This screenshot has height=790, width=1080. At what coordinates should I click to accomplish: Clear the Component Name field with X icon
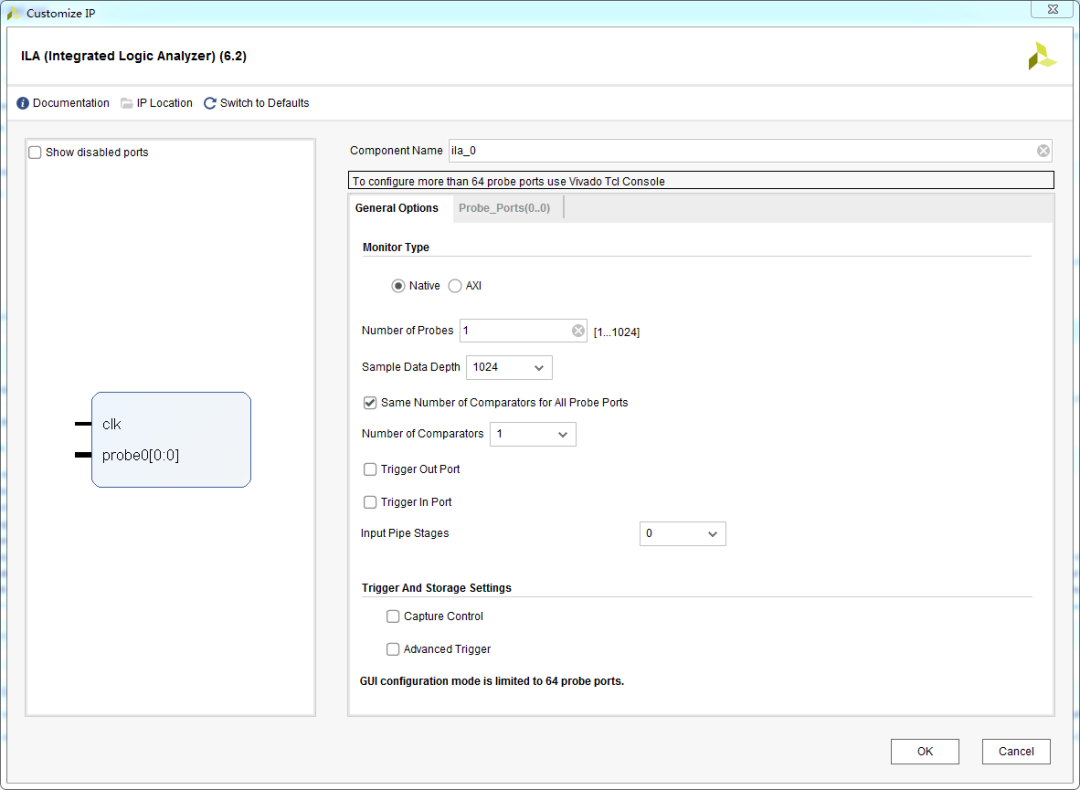(1043, 151)
